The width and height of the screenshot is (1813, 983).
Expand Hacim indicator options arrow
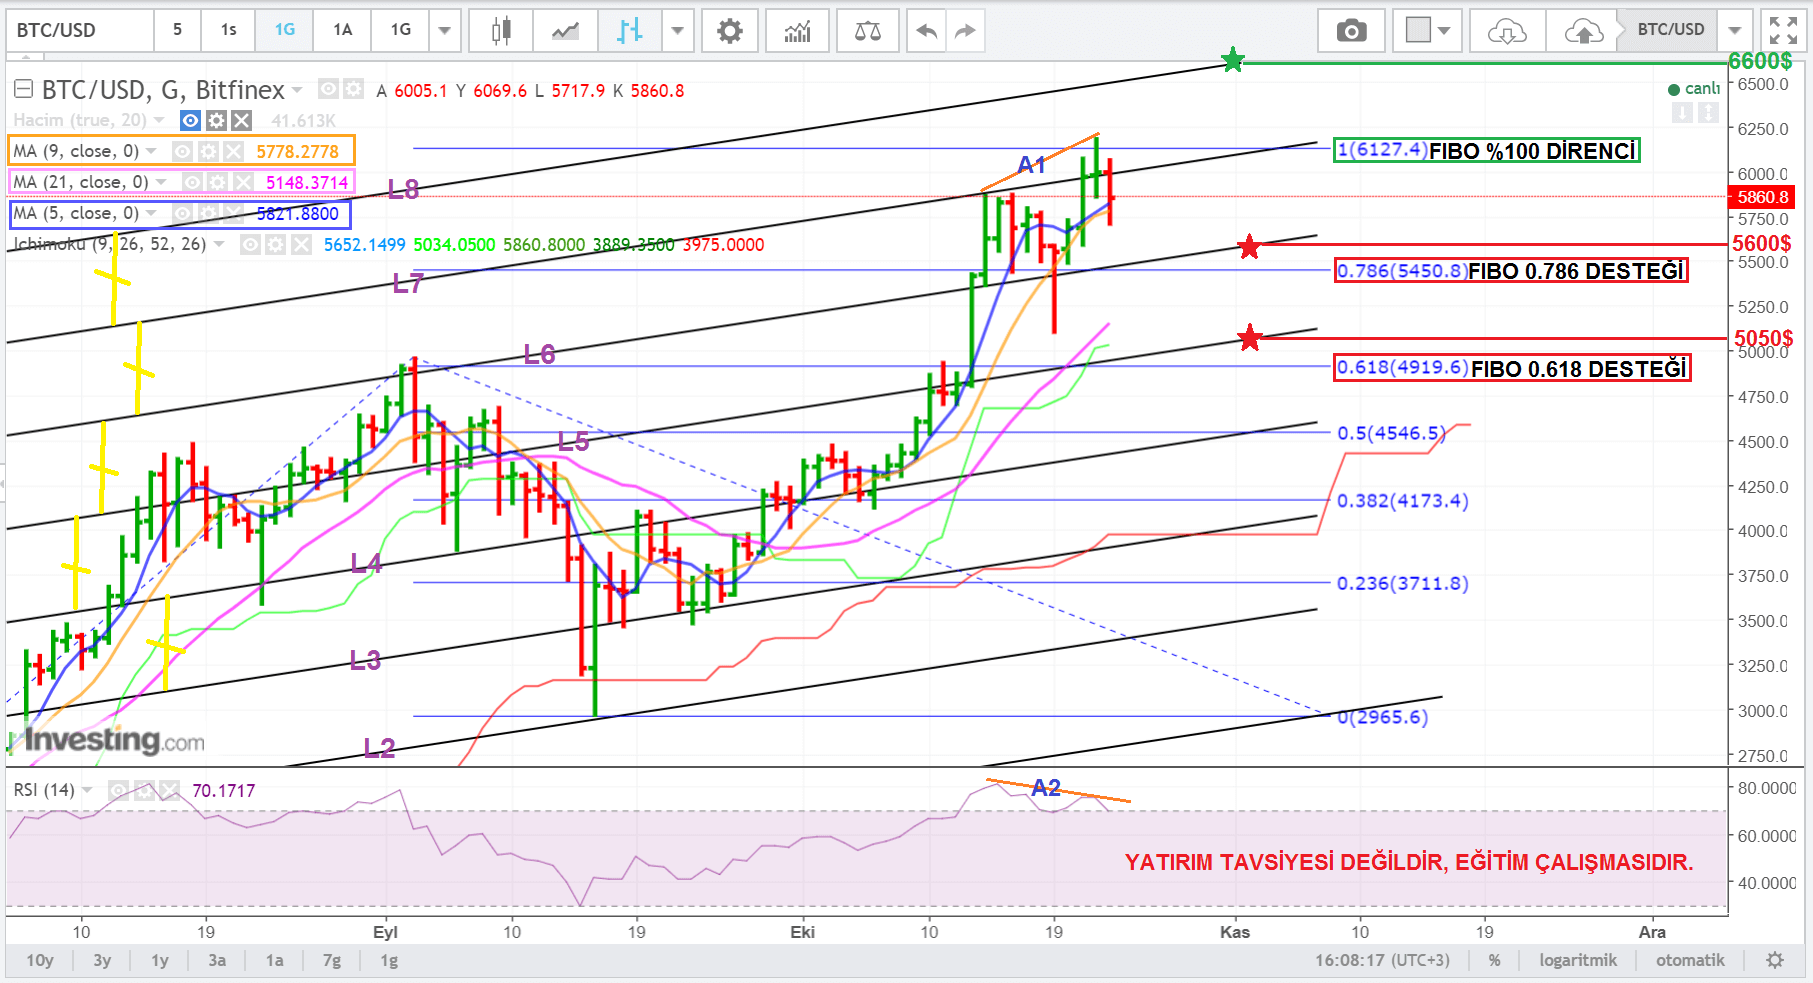[159, 120]
